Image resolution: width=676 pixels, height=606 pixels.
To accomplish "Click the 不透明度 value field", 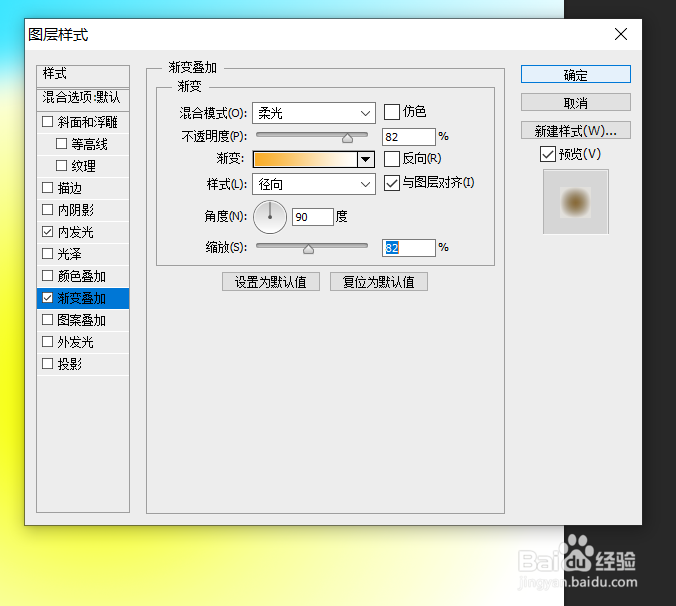I will click(409, 137).
